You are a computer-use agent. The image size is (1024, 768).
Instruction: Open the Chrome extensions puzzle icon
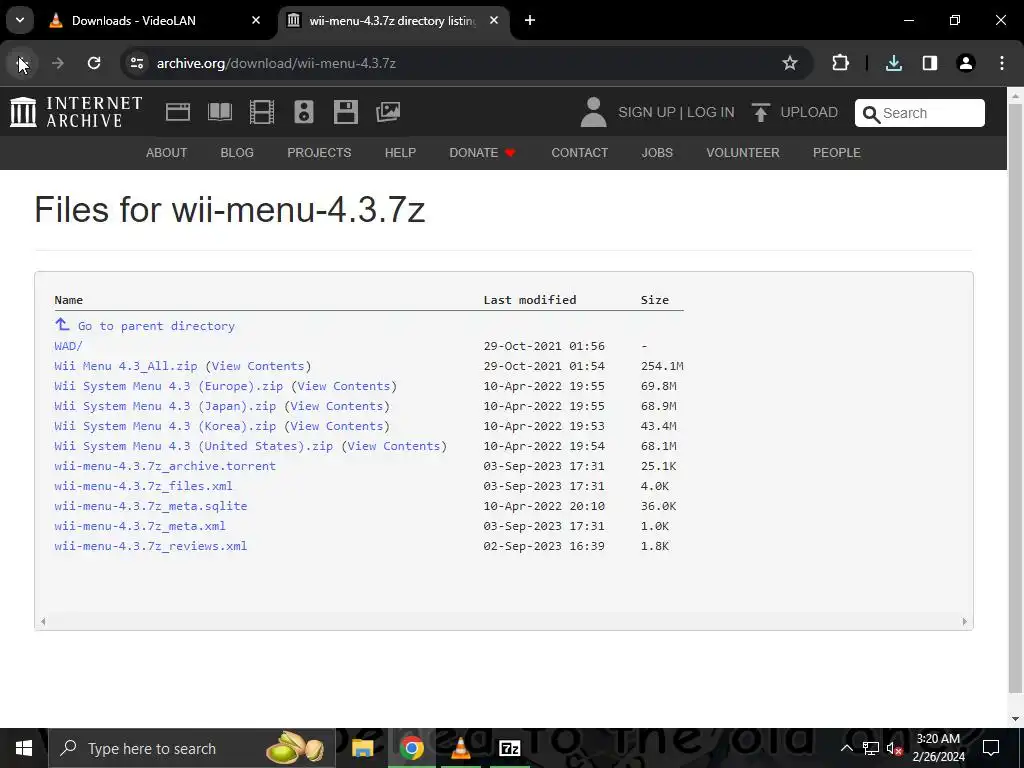840,63
